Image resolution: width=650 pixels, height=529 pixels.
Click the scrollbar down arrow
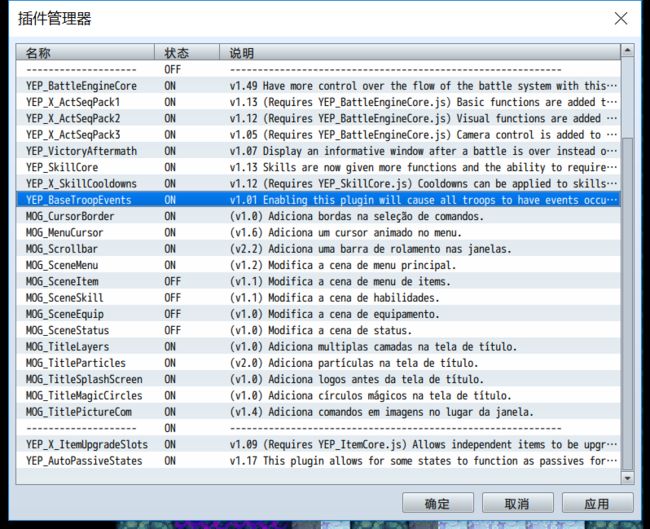pyautogui.click(x=627, y=478)
